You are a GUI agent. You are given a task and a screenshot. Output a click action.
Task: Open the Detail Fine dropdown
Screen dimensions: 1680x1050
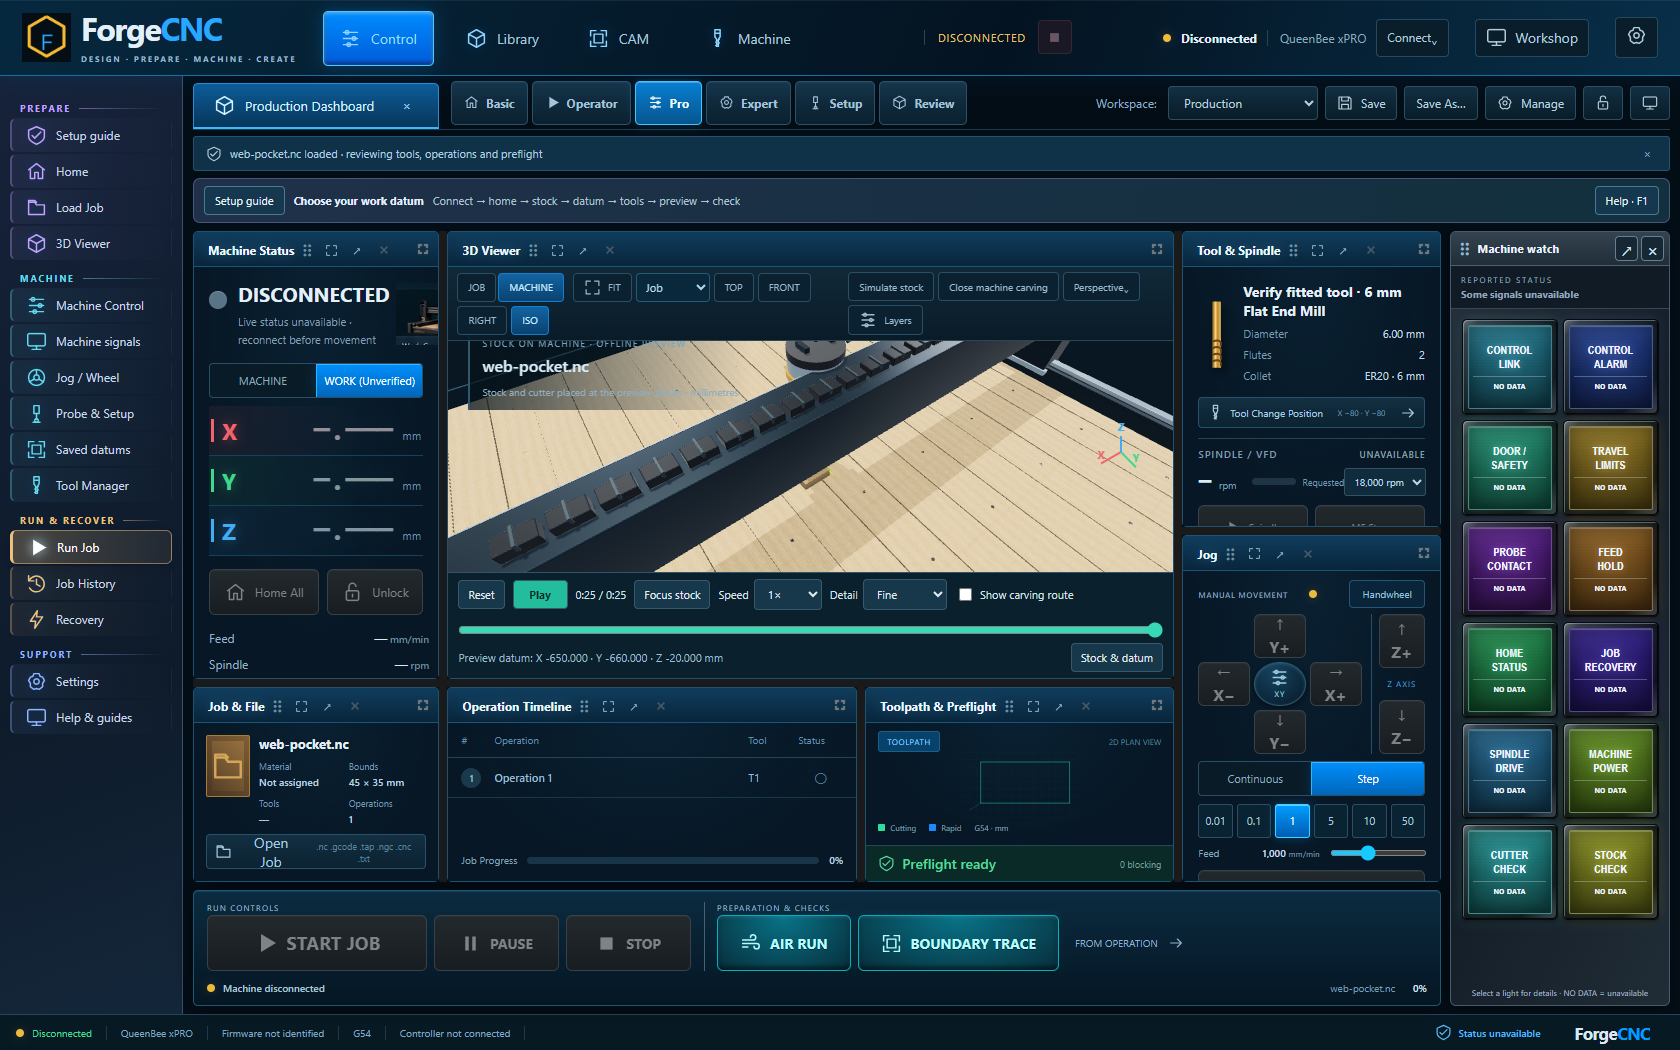[905, 595]
